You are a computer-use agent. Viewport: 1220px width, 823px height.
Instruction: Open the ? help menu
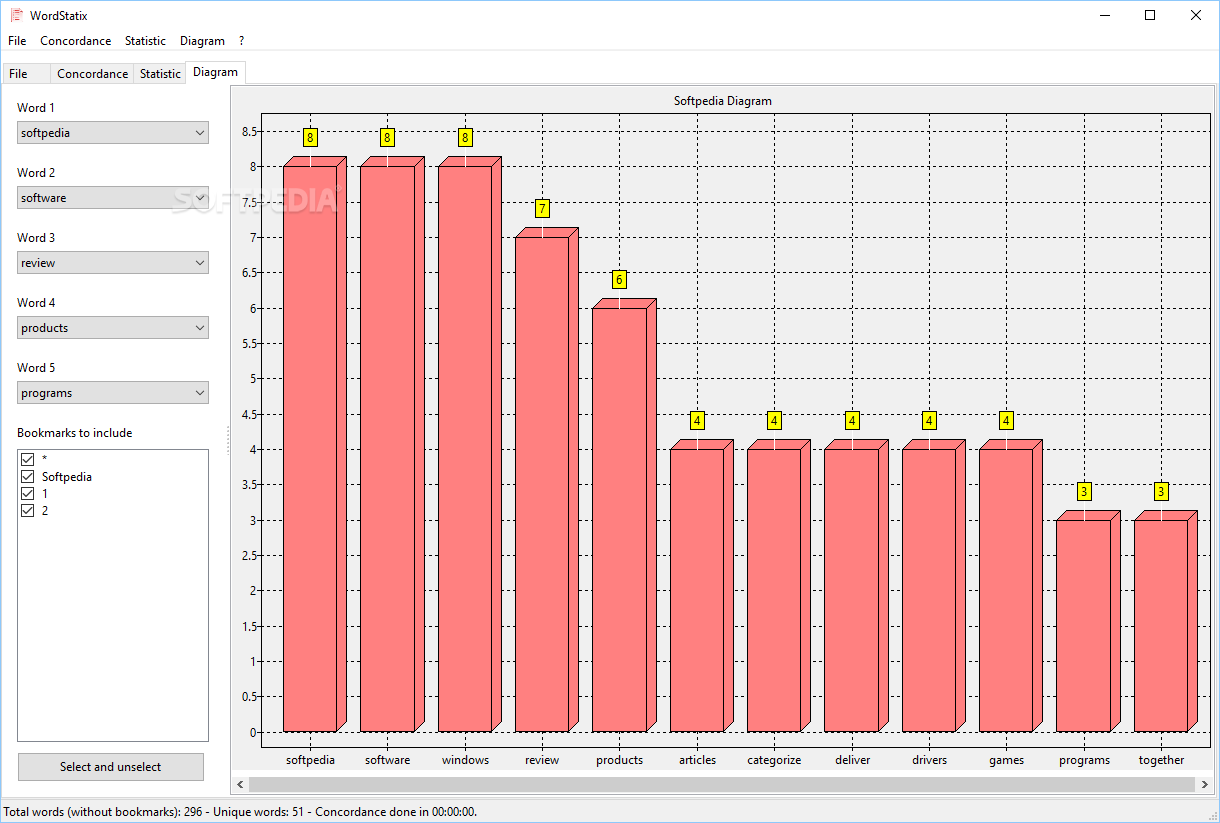pos(242,41)
